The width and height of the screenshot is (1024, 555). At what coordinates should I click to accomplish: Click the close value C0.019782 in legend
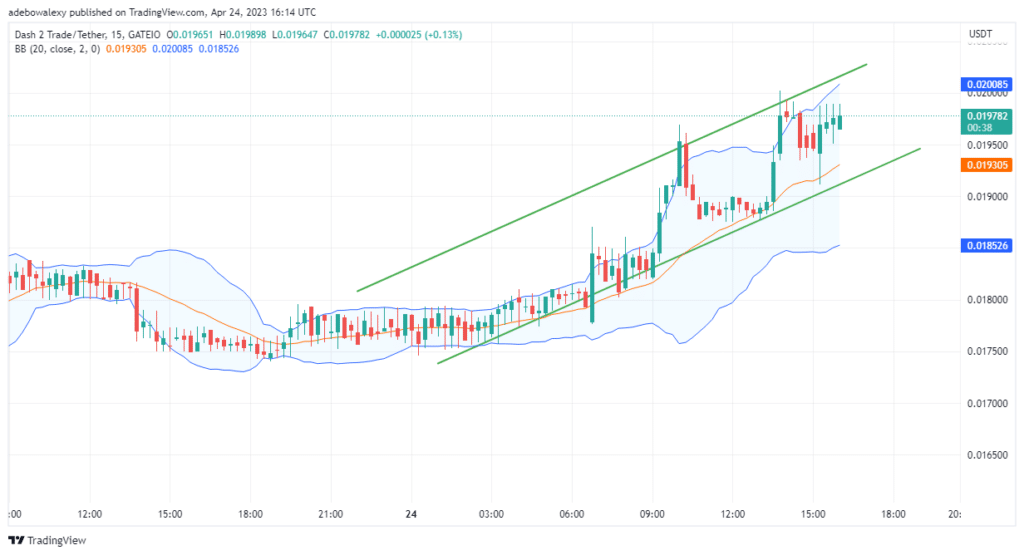pyautogui.click(x=347, y=35)
